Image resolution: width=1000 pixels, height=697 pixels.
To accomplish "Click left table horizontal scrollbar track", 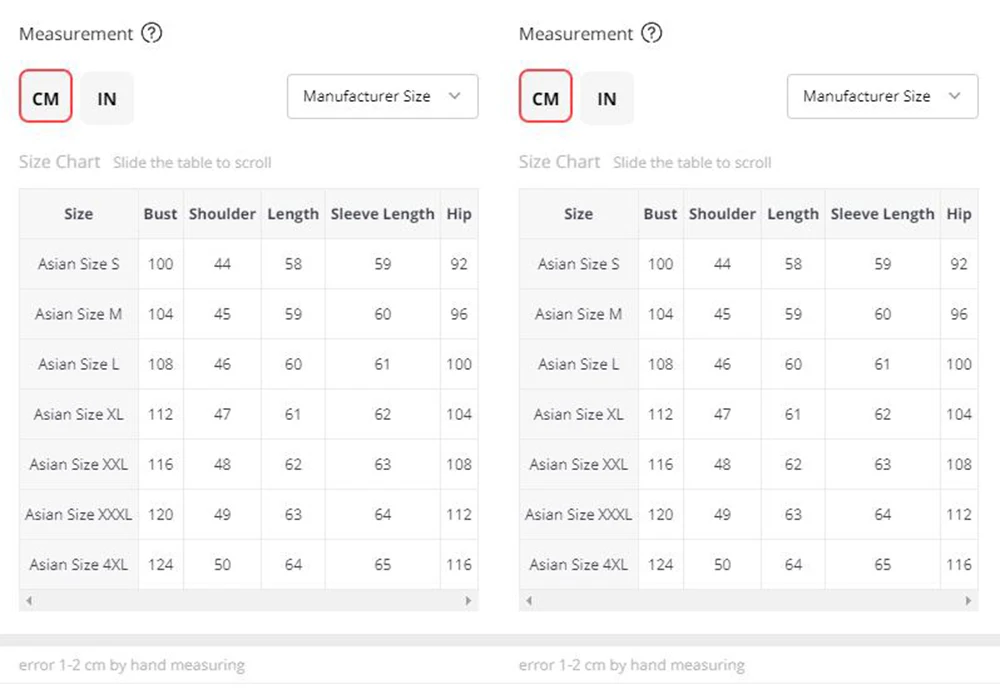I will (x=249, y=600).
